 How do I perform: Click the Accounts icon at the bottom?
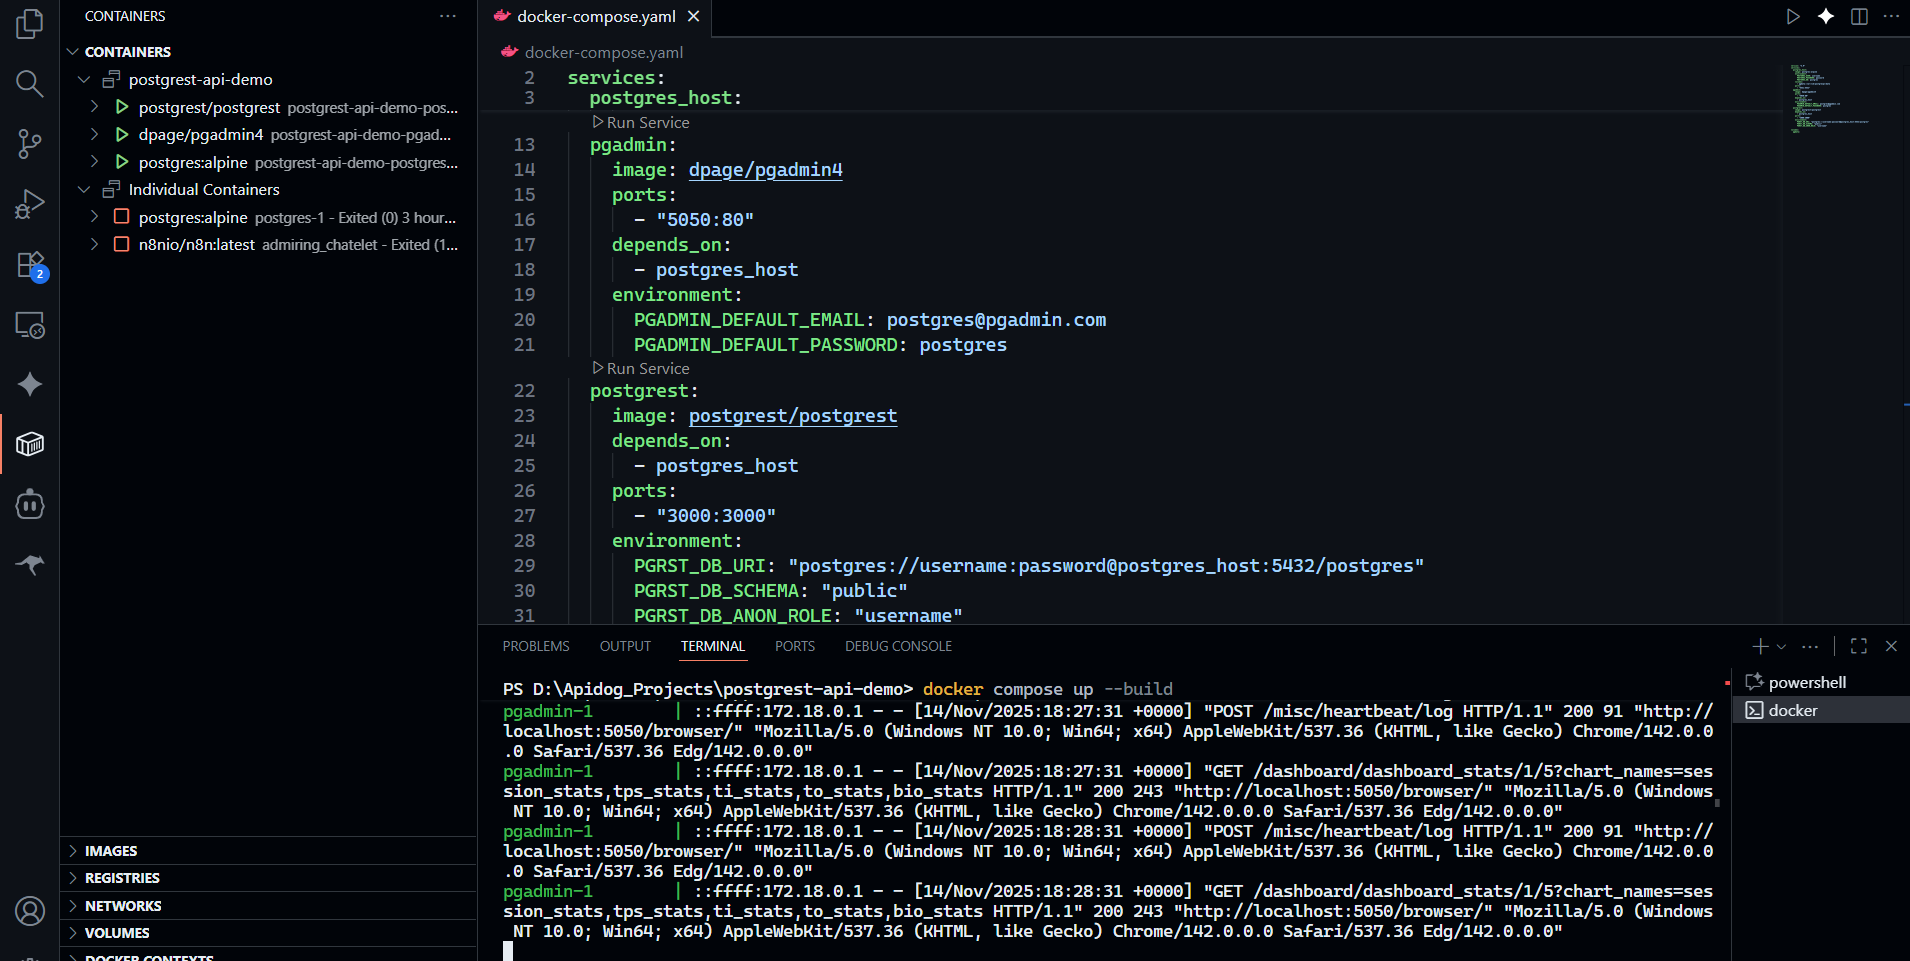[x=29, y=911]
